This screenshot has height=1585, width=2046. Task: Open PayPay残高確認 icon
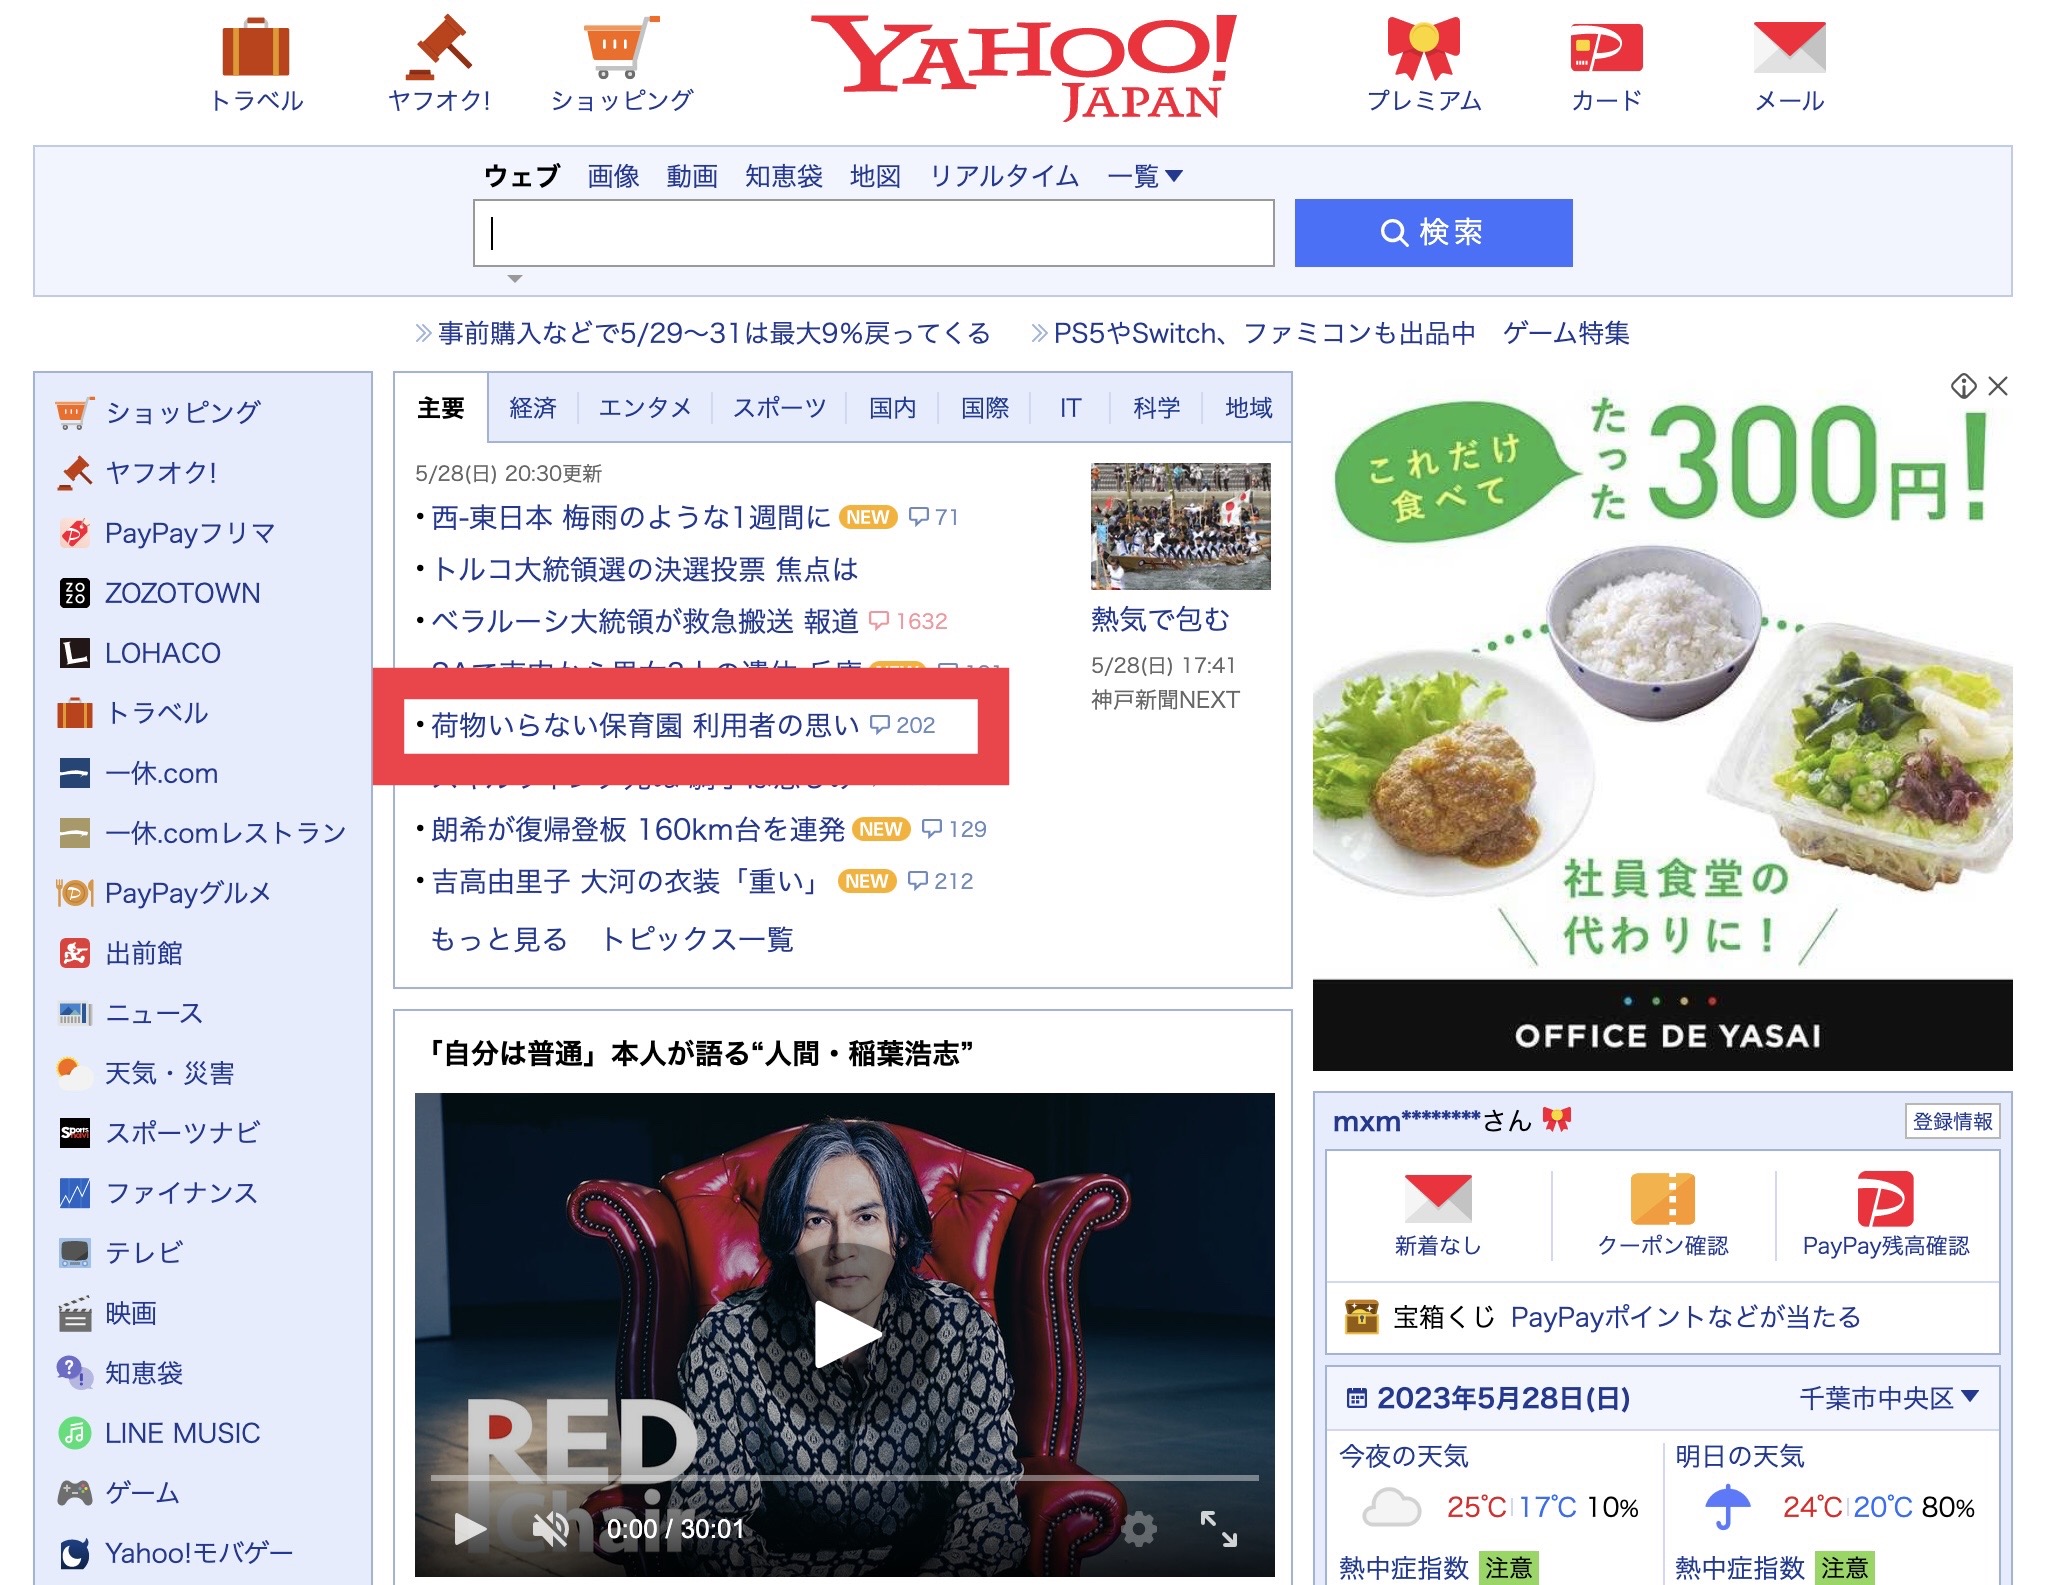tap(1885, 1198)
